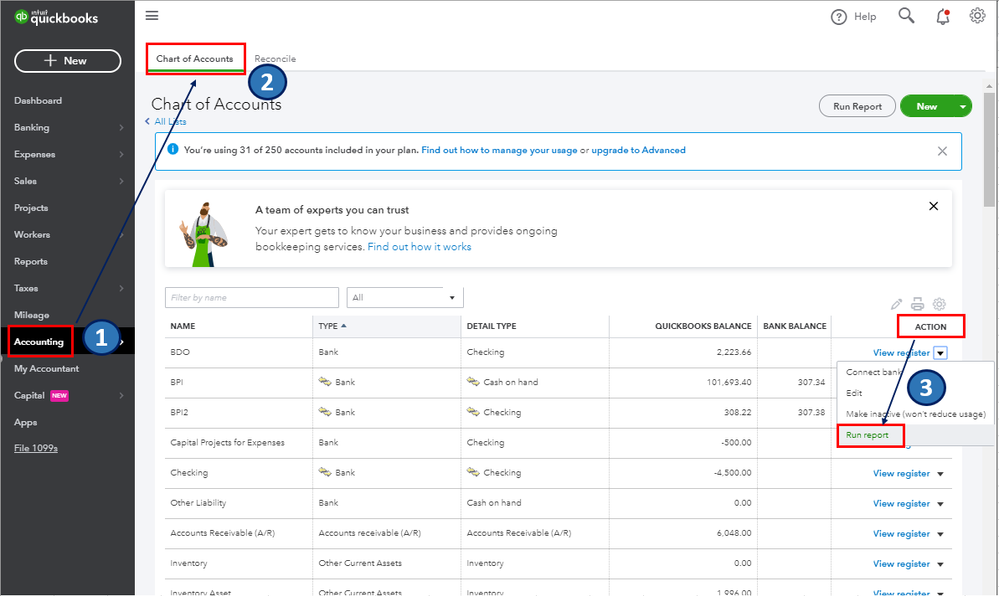Click the search magnifier icon
The width and height of the screenshot is (999, 596).
906,15
